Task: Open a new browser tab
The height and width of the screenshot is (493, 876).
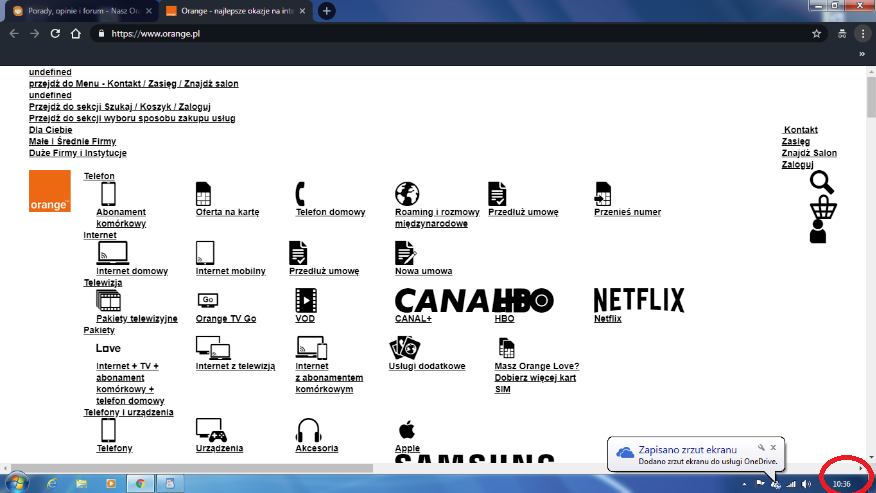Action: [326, 11]
